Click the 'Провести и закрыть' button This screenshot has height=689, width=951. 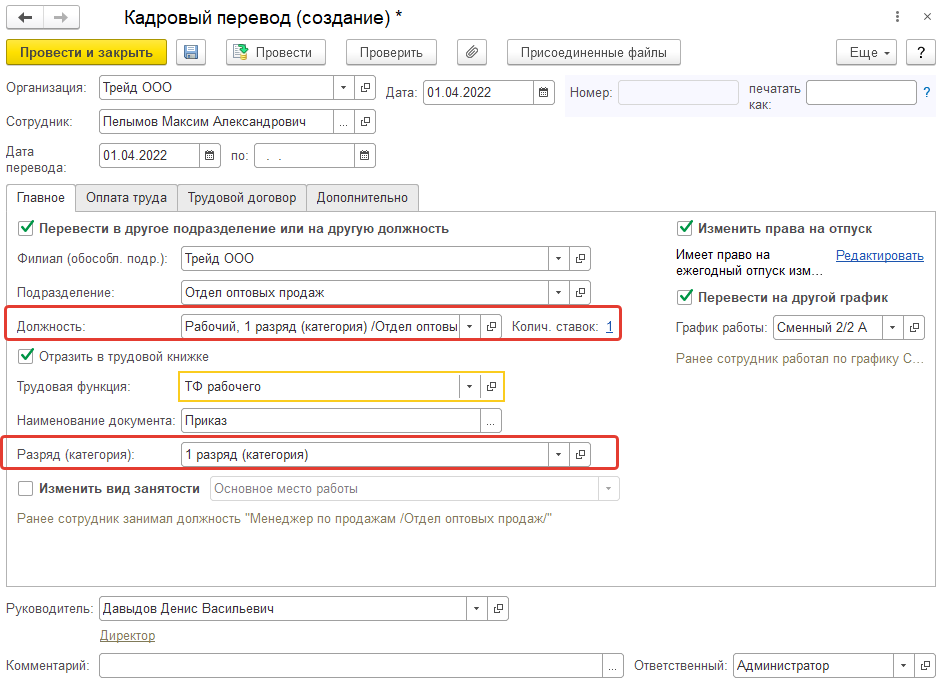[x=86, y=53]
